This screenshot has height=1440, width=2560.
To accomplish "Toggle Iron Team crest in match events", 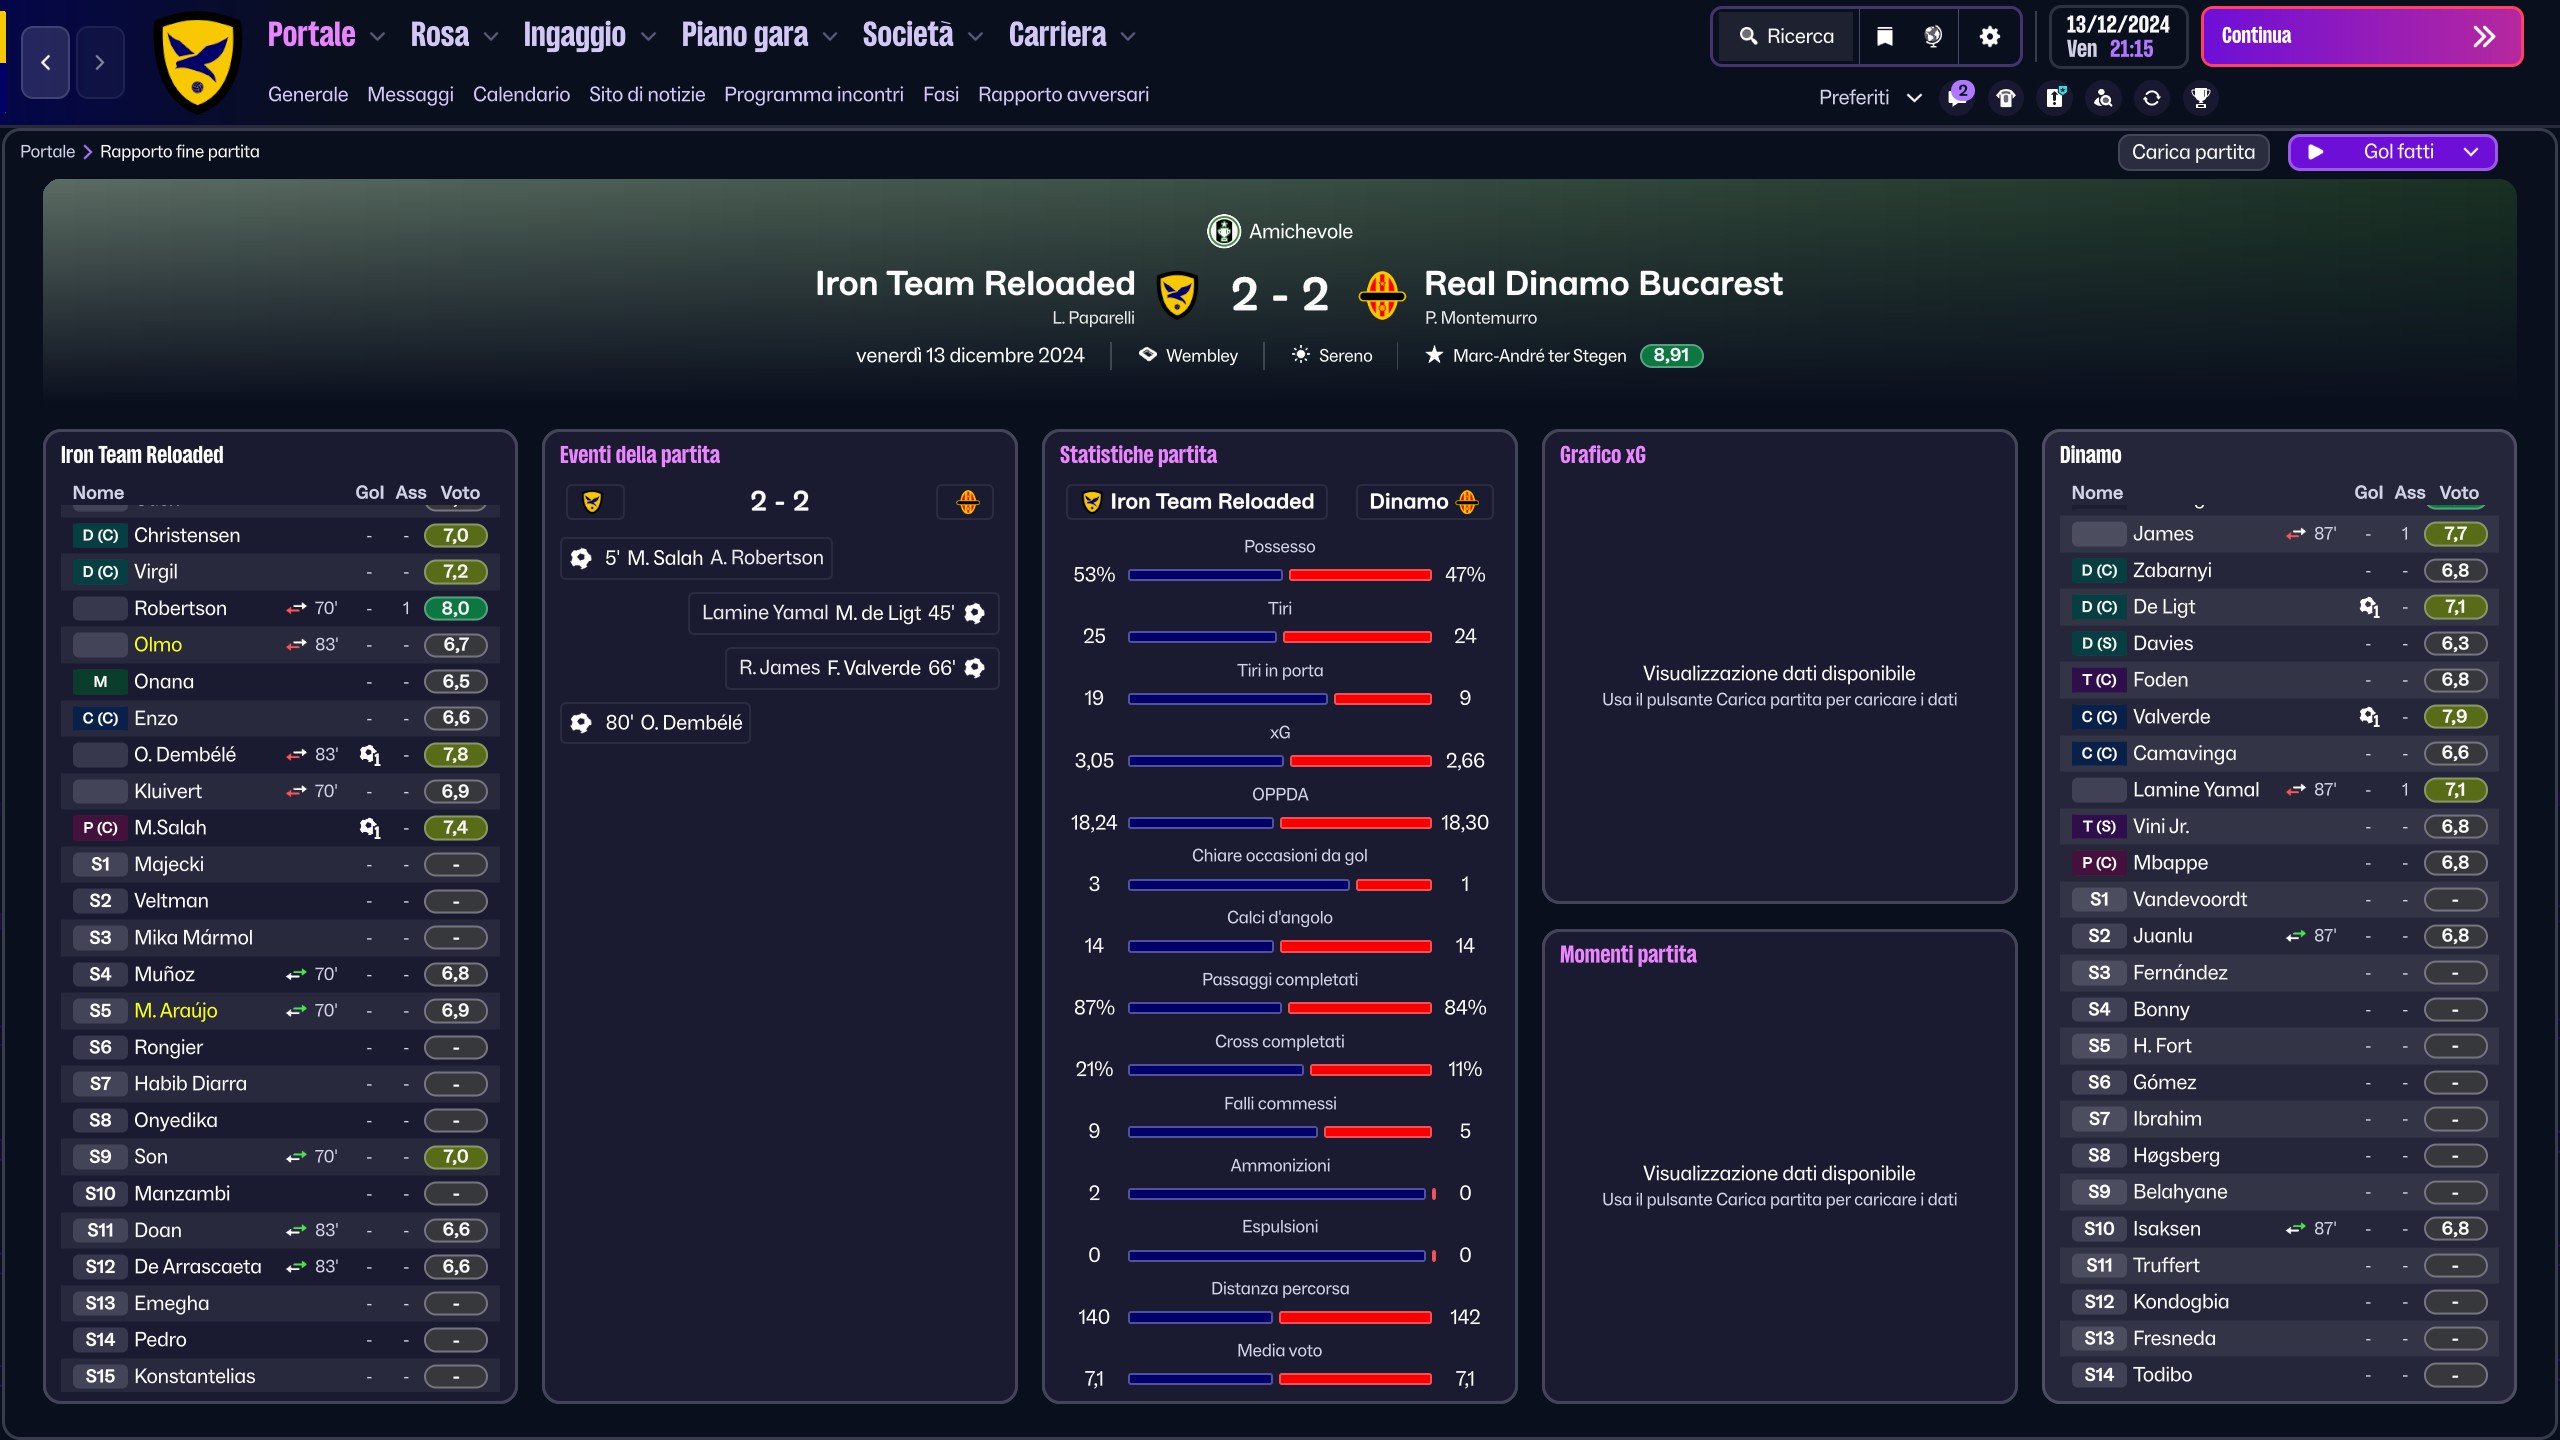I will click(594, 502).
